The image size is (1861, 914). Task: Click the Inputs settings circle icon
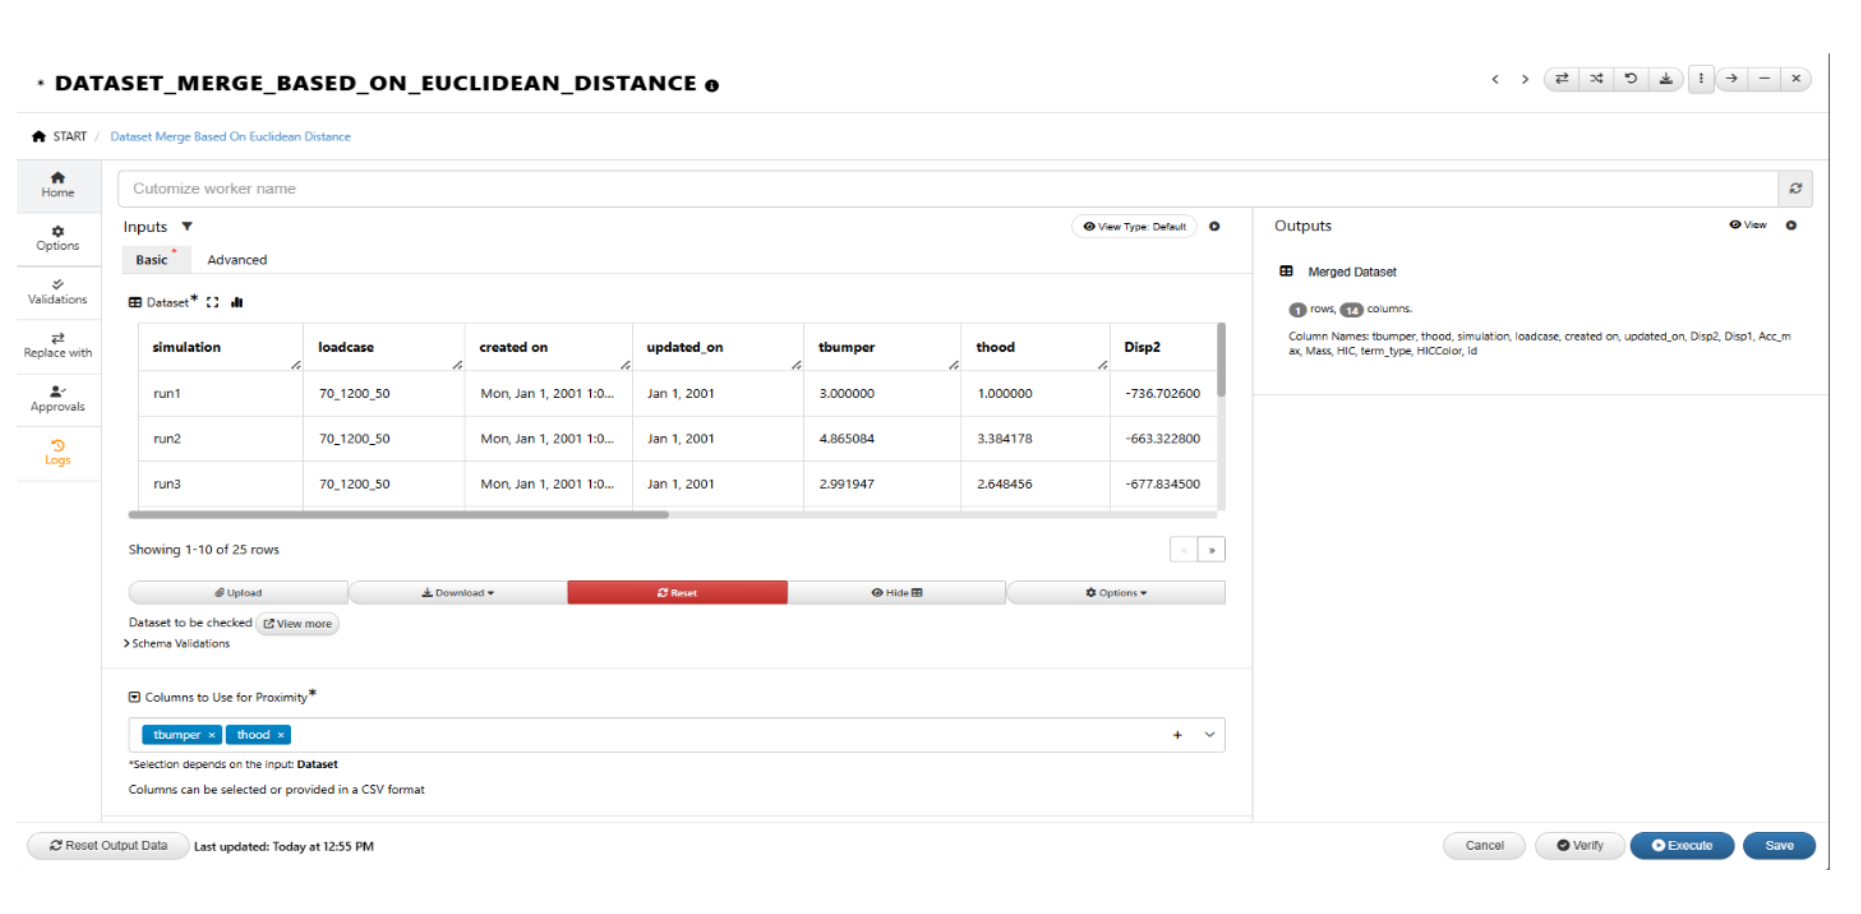tap(1214, 227)
